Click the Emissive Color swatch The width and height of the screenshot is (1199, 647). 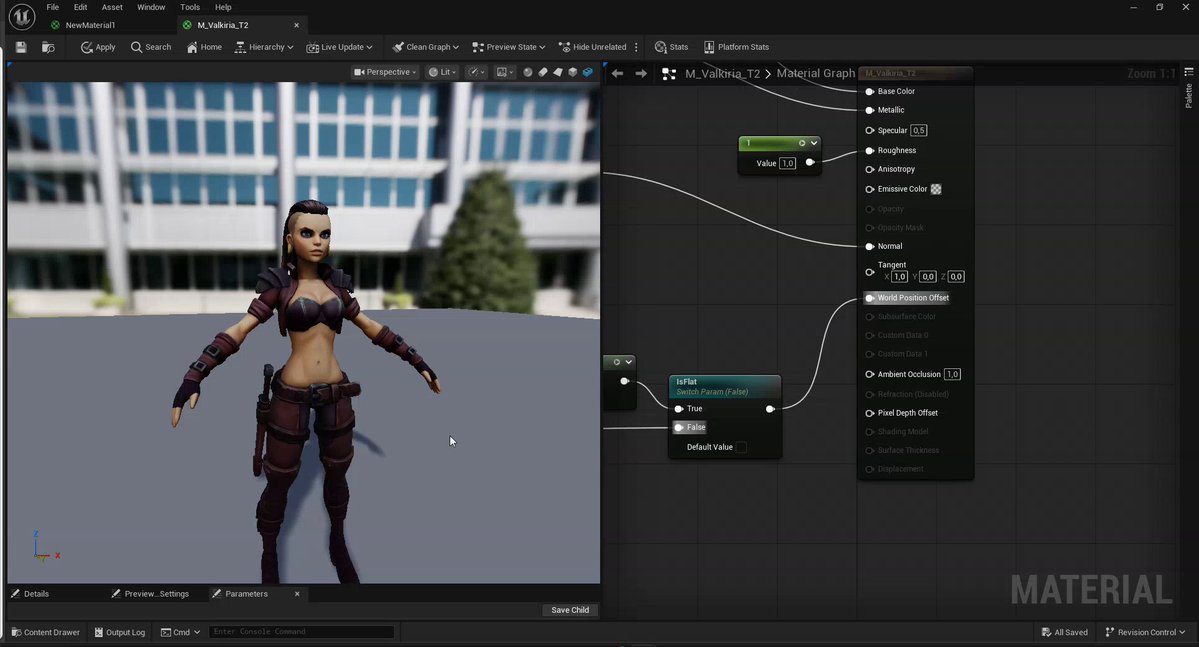[936, 189]
